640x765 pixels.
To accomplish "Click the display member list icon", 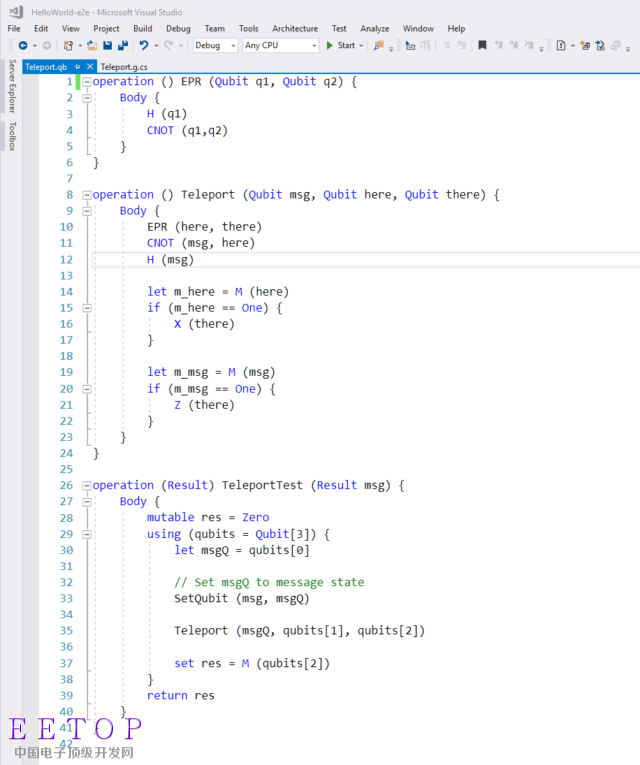I will coord(410,45).
